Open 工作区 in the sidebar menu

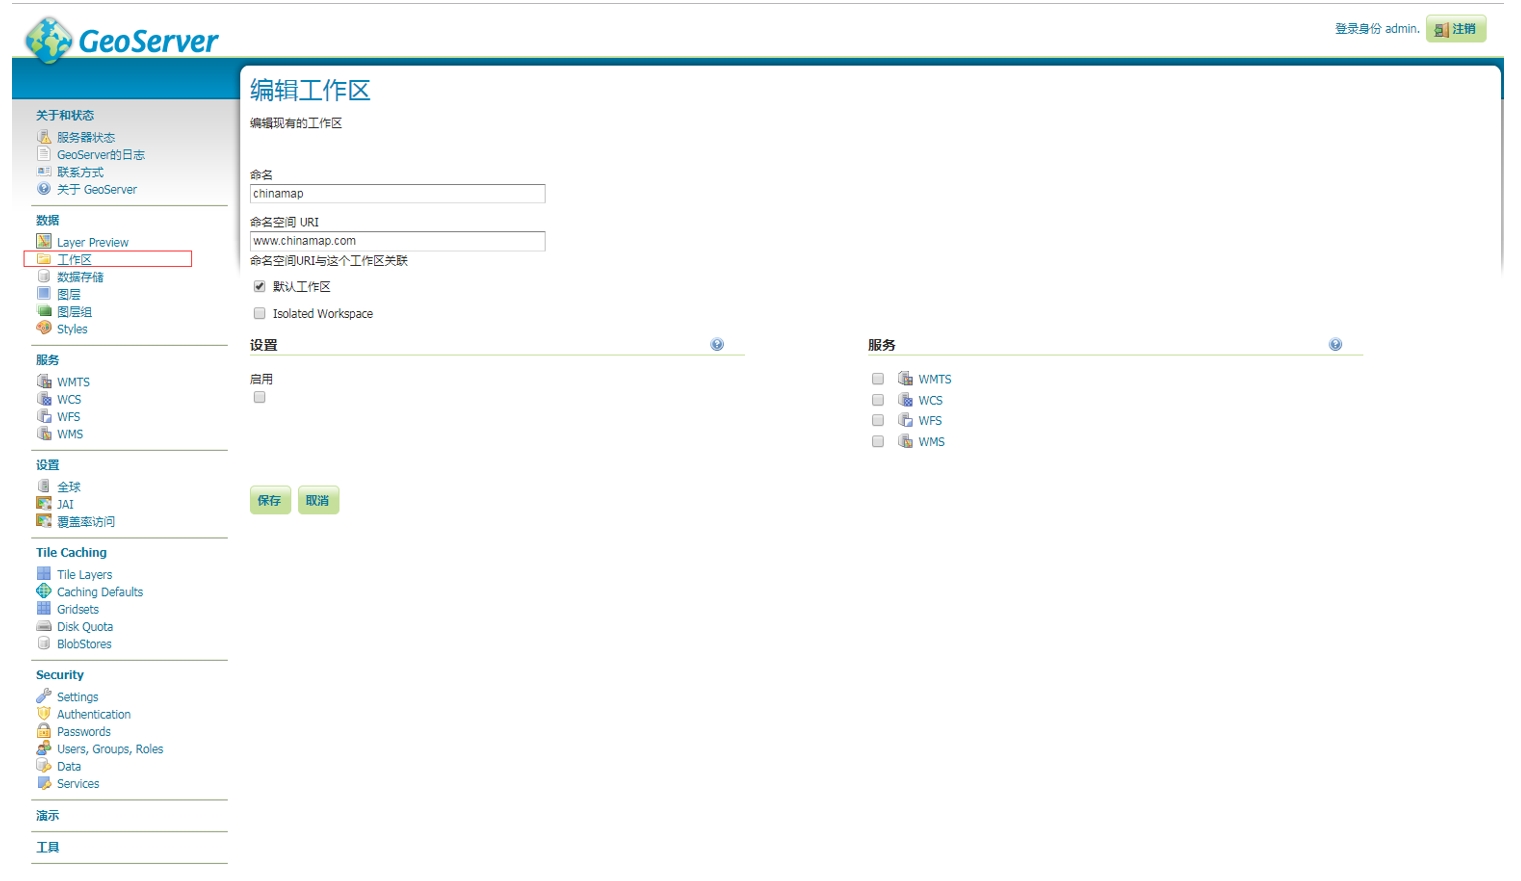click(x=74, y=260)
